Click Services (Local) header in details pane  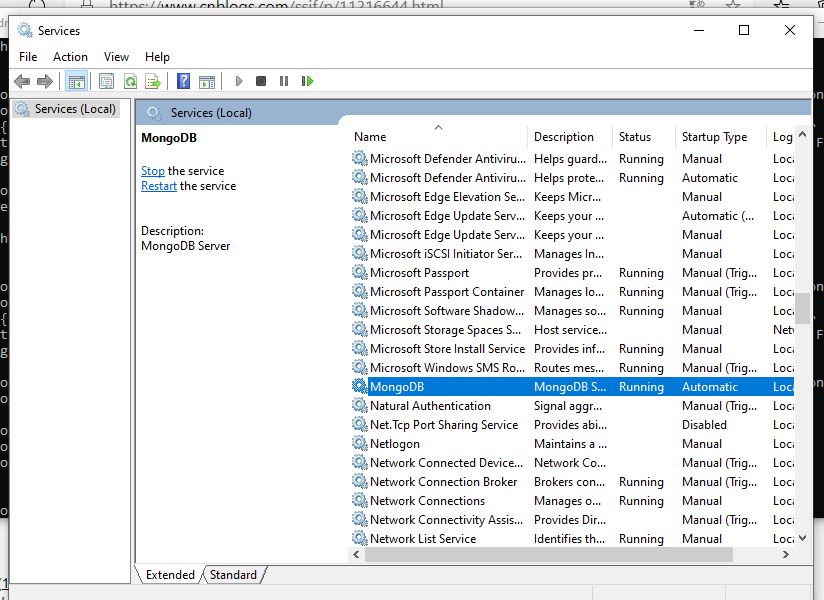211,113
